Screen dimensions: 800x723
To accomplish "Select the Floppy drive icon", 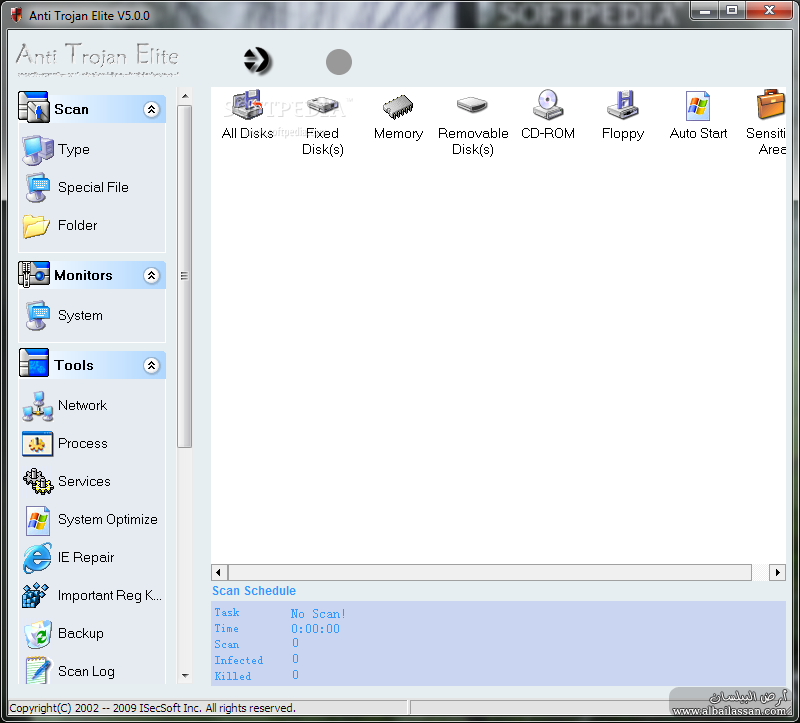I will click(x=623, y=105).
